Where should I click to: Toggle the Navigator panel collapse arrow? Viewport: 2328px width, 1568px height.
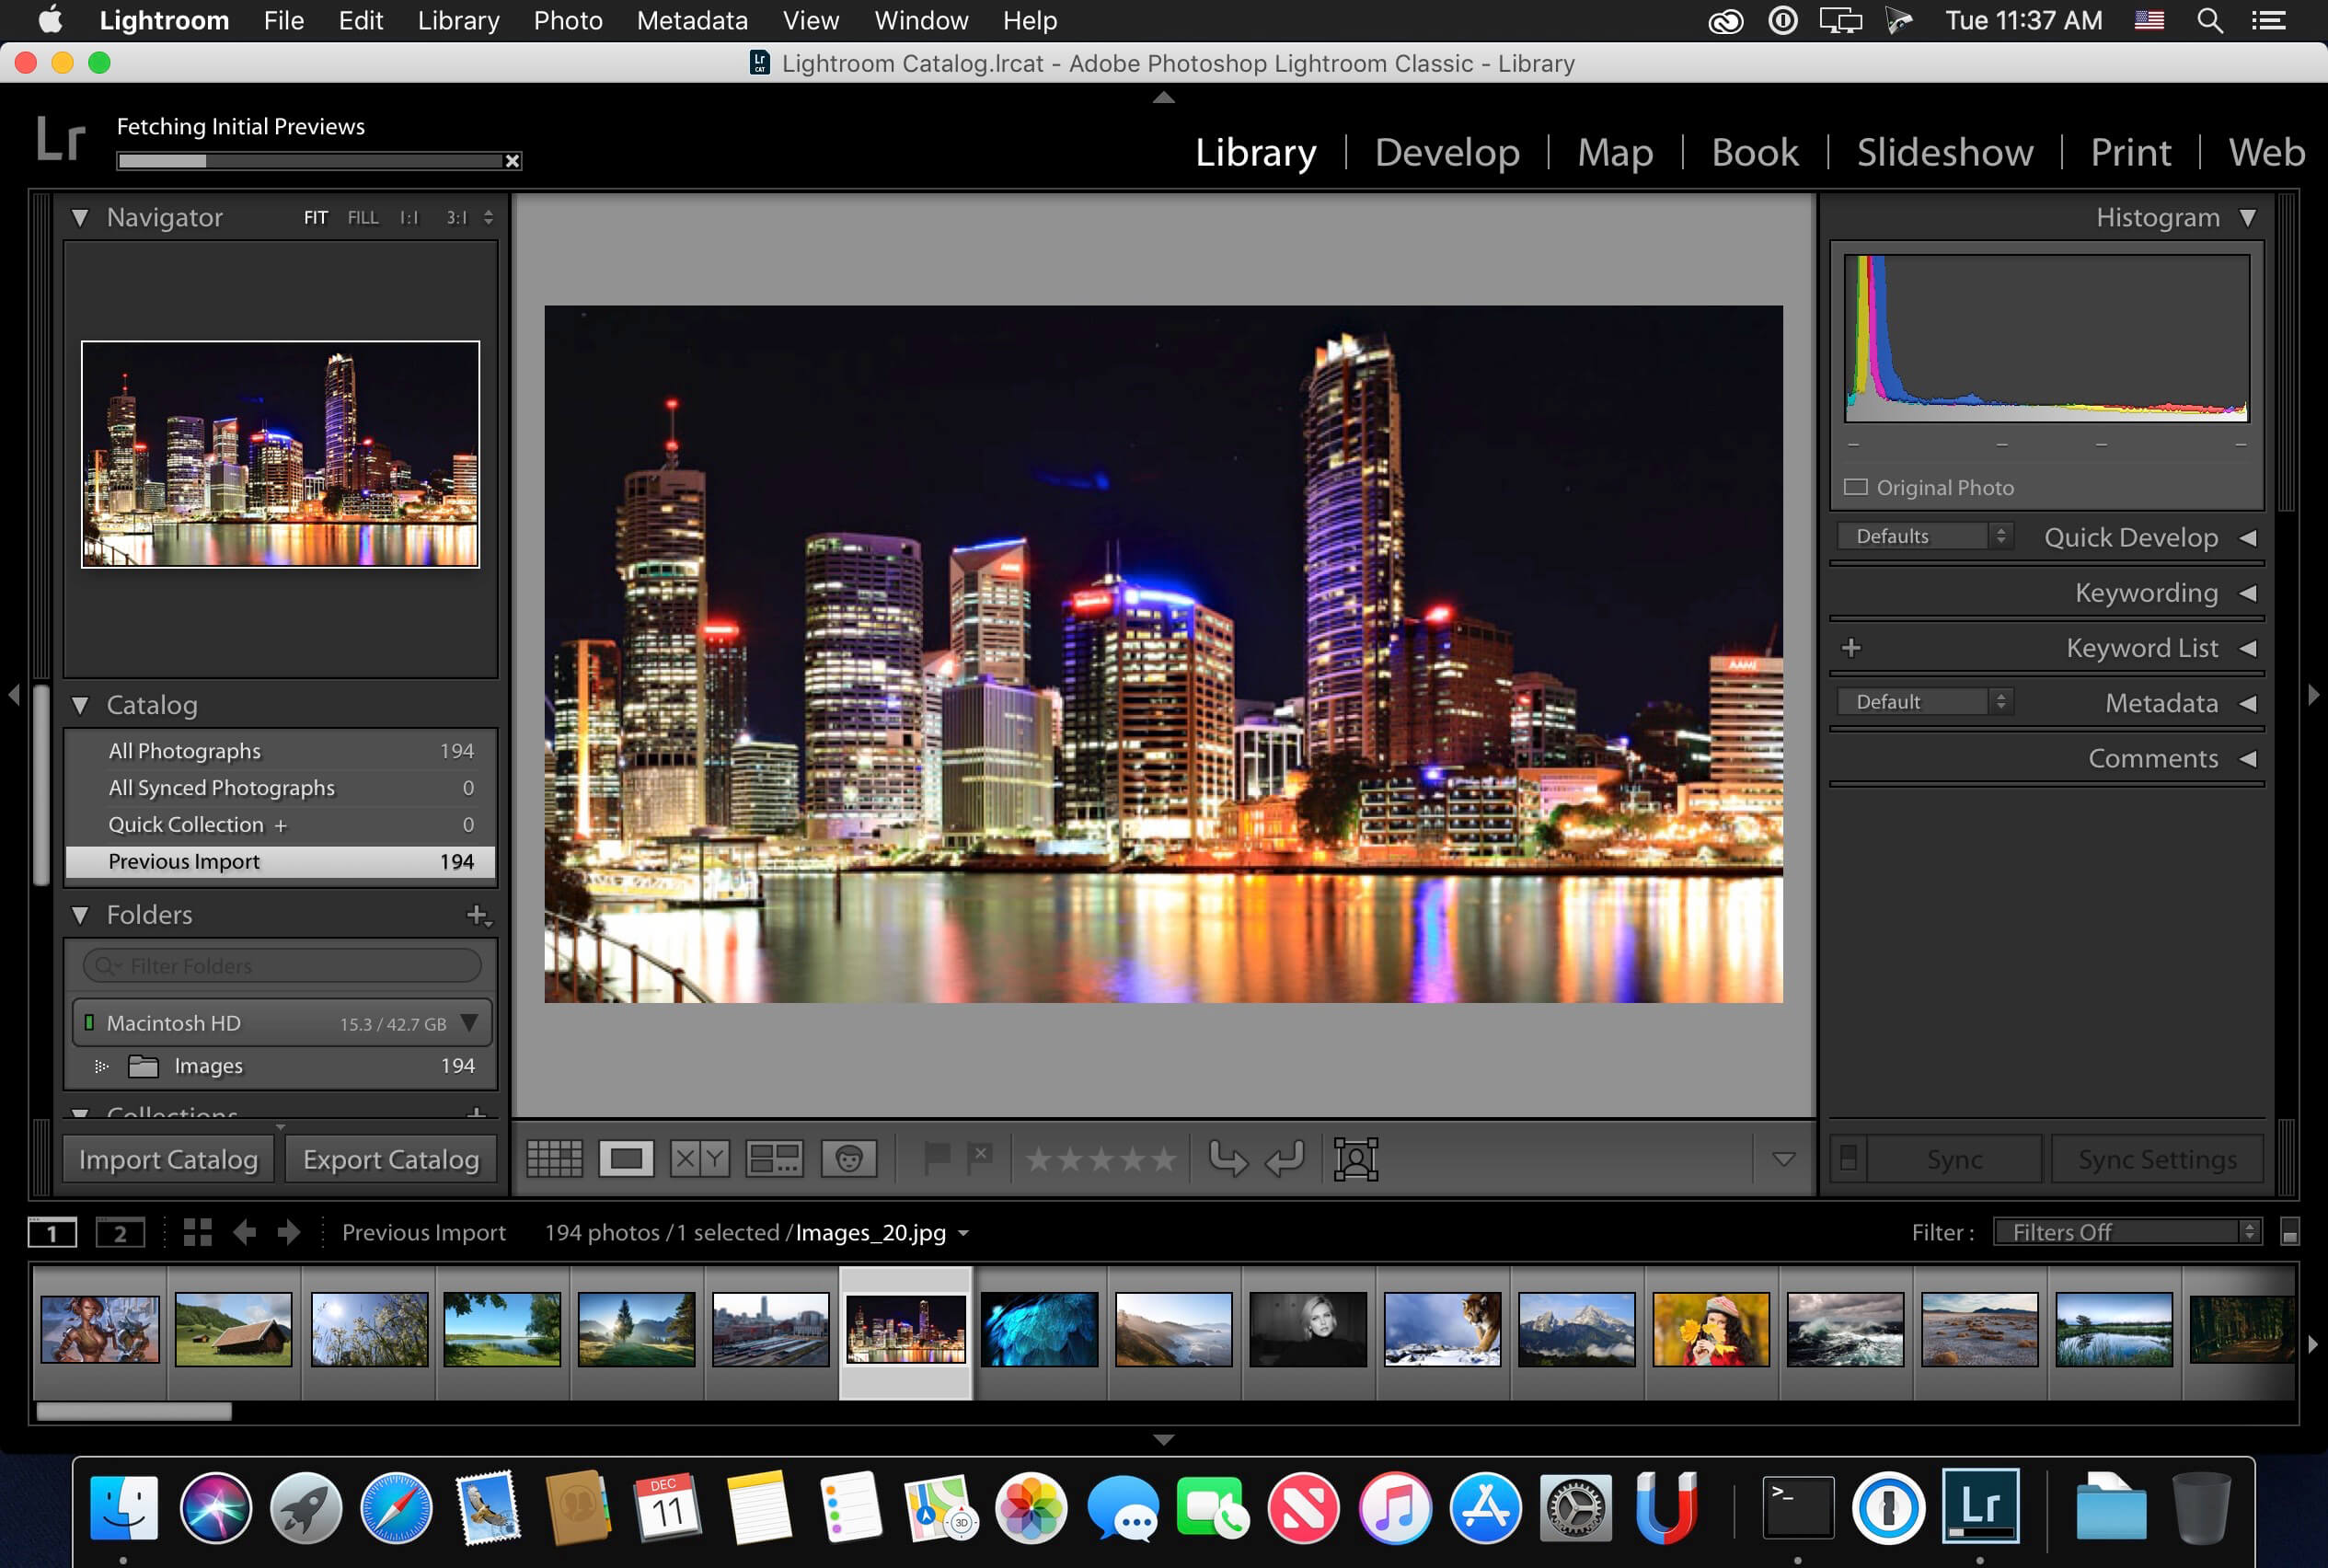(82, 217)
